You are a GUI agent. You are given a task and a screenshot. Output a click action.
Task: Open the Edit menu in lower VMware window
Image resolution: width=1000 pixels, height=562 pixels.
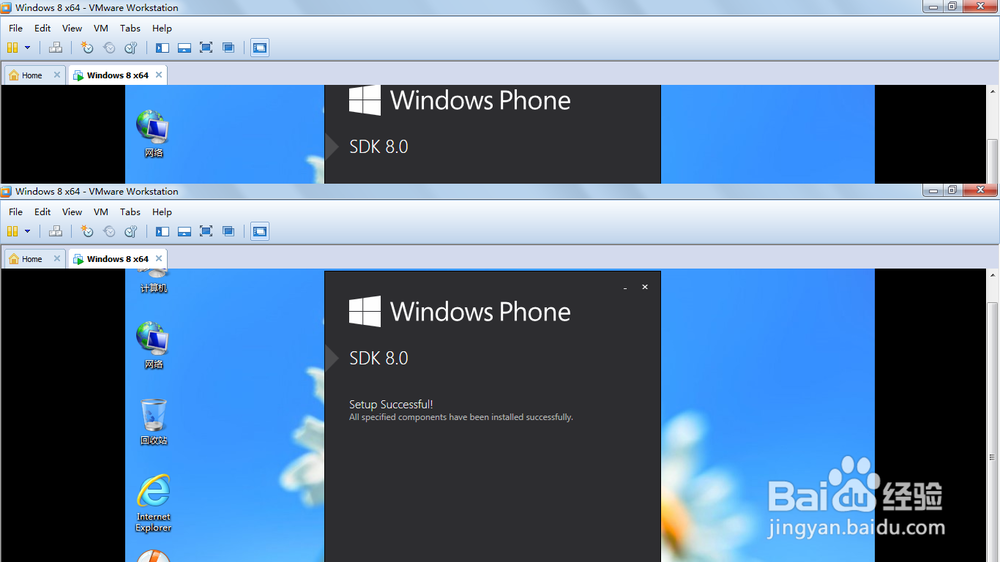click(x=42, y=212)
